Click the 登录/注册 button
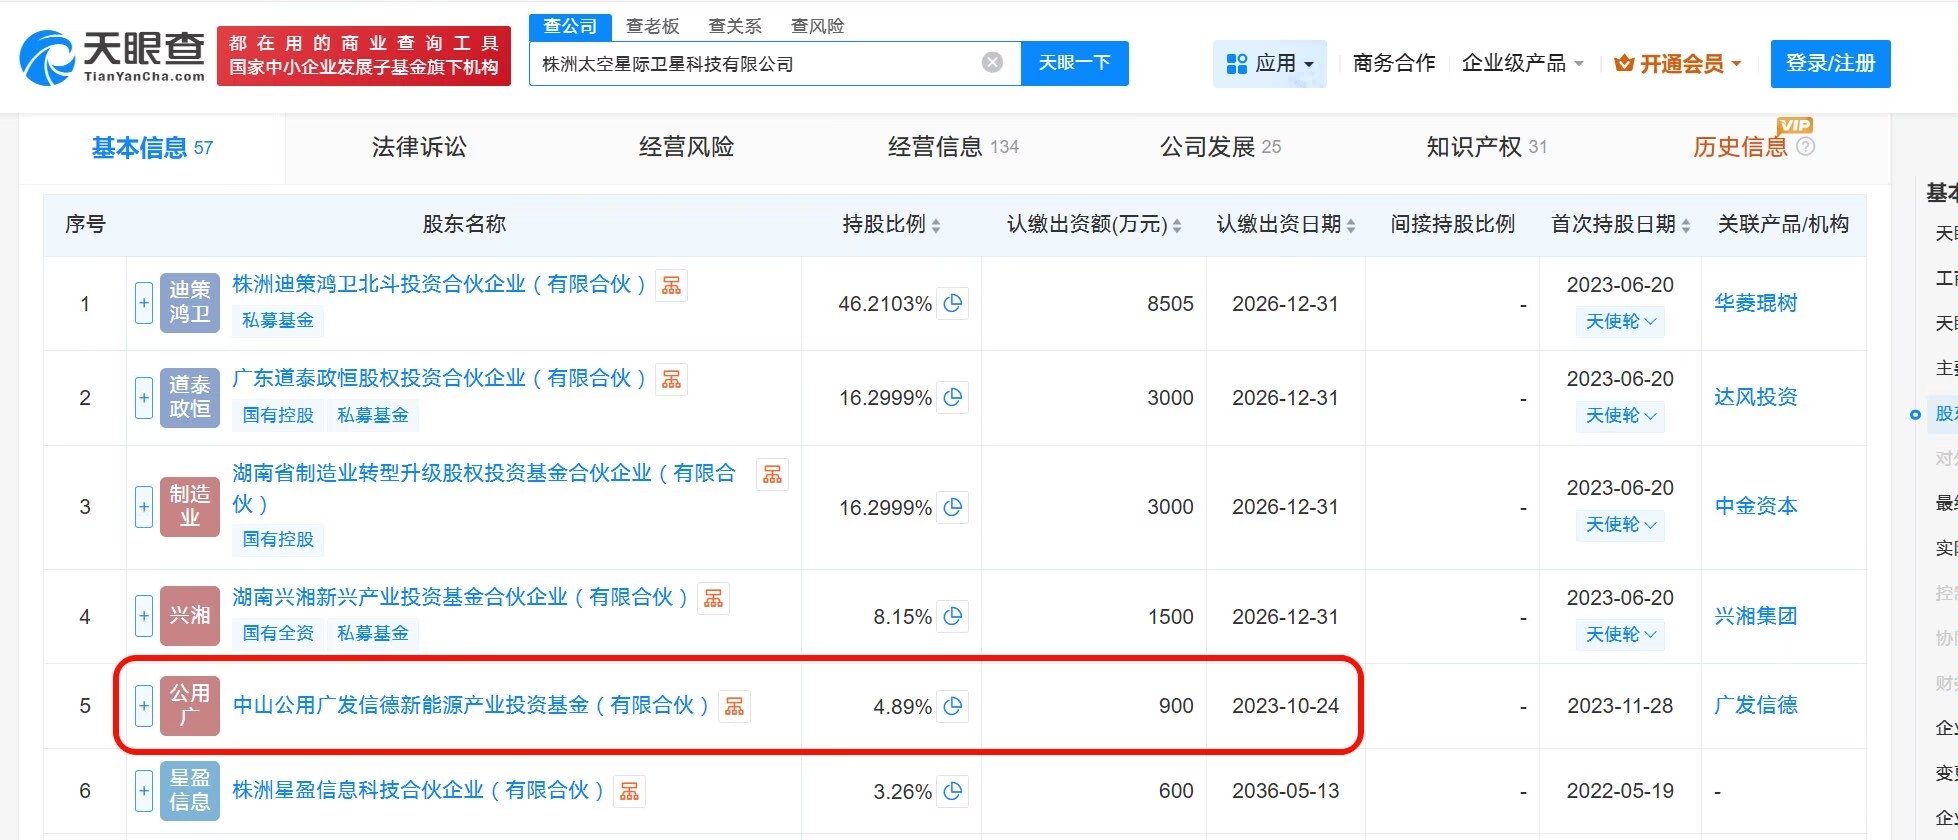 (x=1830, y=64)
